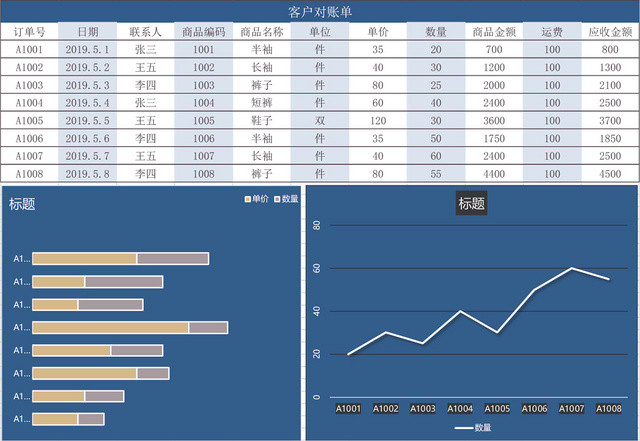Click the 数量 legend swatch in bar chart
The width and height of the screenshot is (640, 441).
point(277,199)
